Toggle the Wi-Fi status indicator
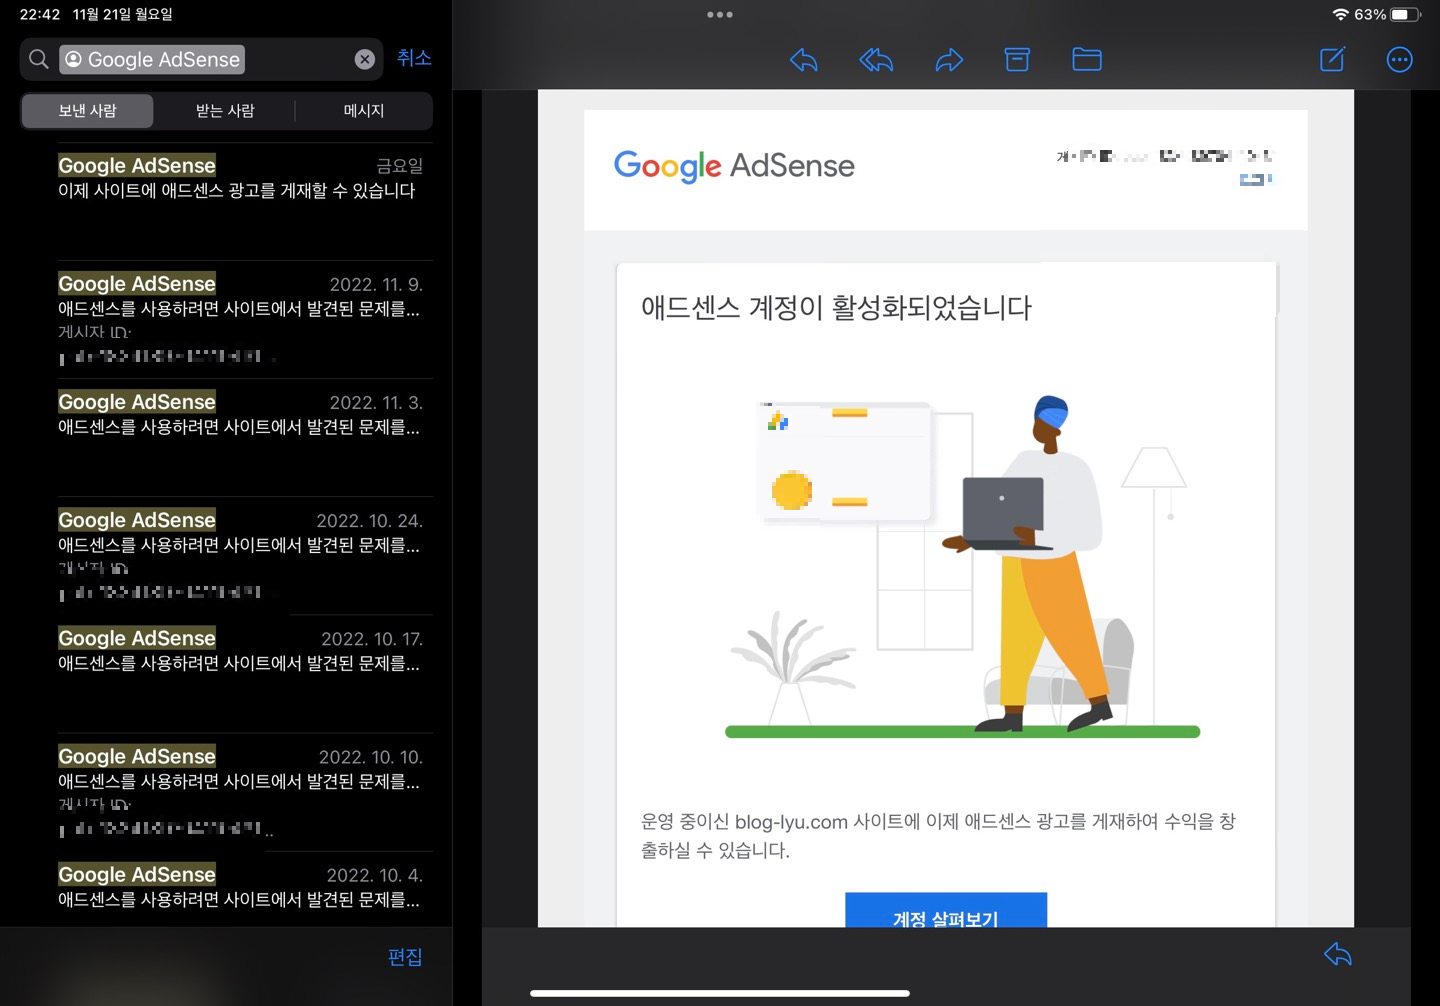 click(x=1343, y=14)
